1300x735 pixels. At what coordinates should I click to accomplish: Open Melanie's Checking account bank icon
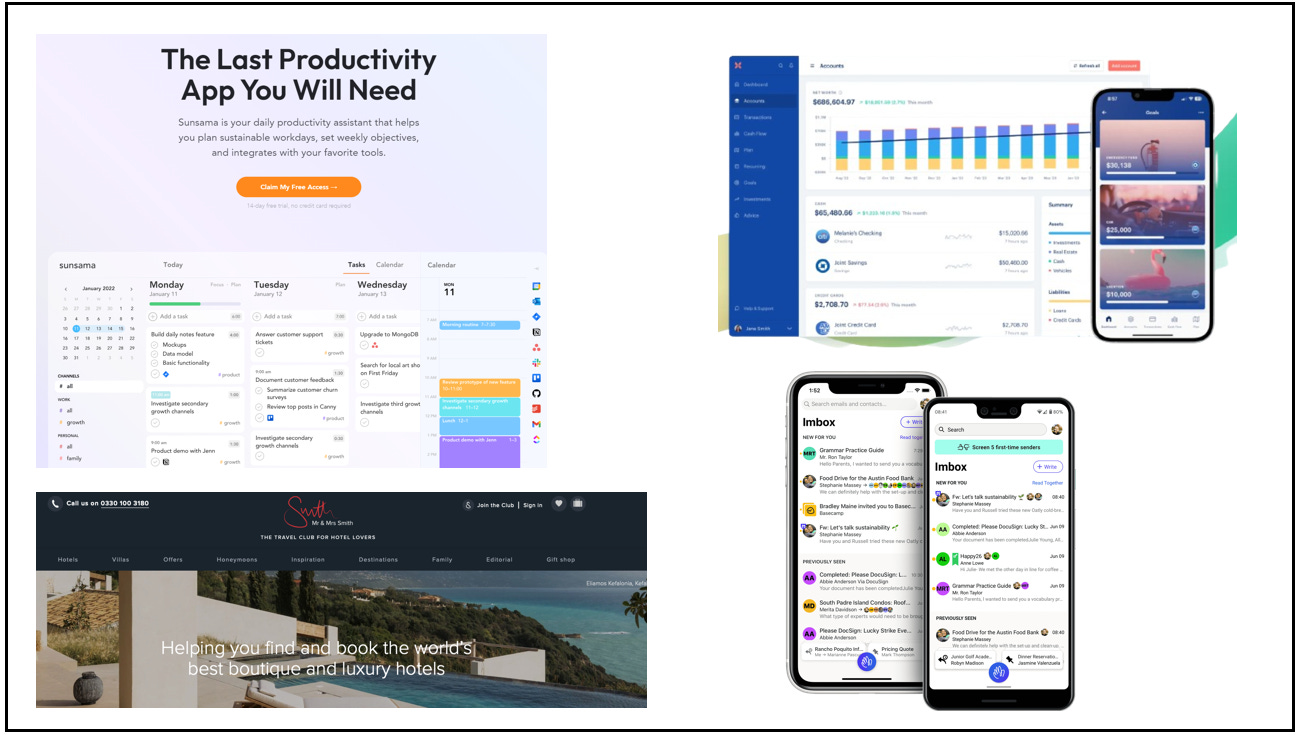(x=823, y=236)
